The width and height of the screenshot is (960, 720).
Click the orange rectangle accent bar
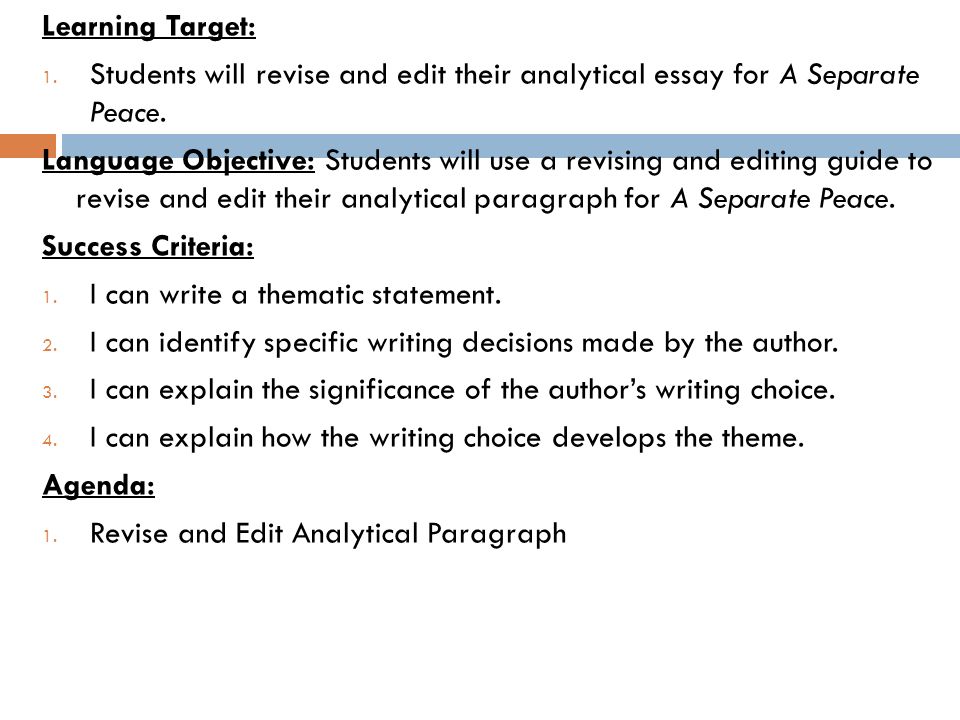[x=28, y=146]
